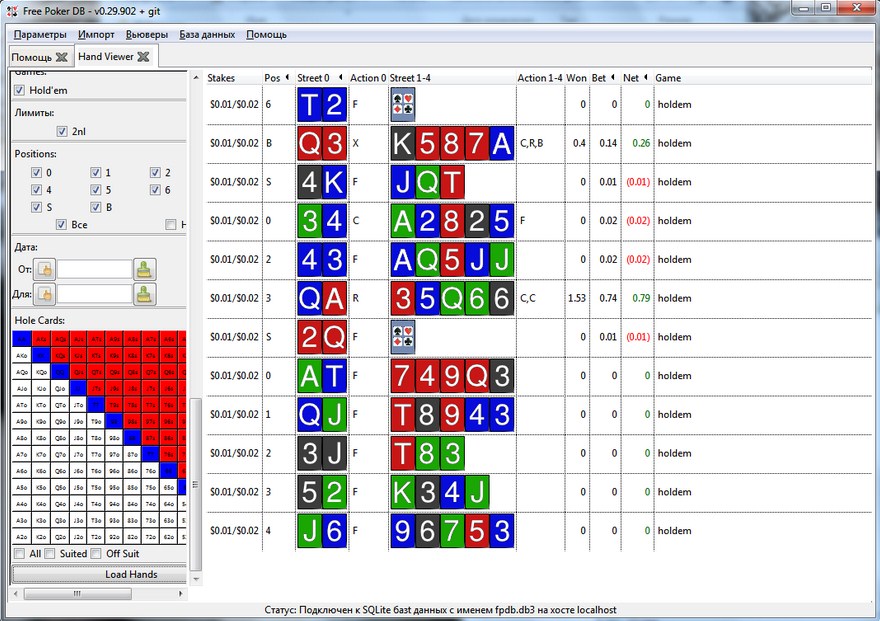The image size is (880, 621).
Task: Uncheck the Hold'em game checkbox
Action: 20,90
